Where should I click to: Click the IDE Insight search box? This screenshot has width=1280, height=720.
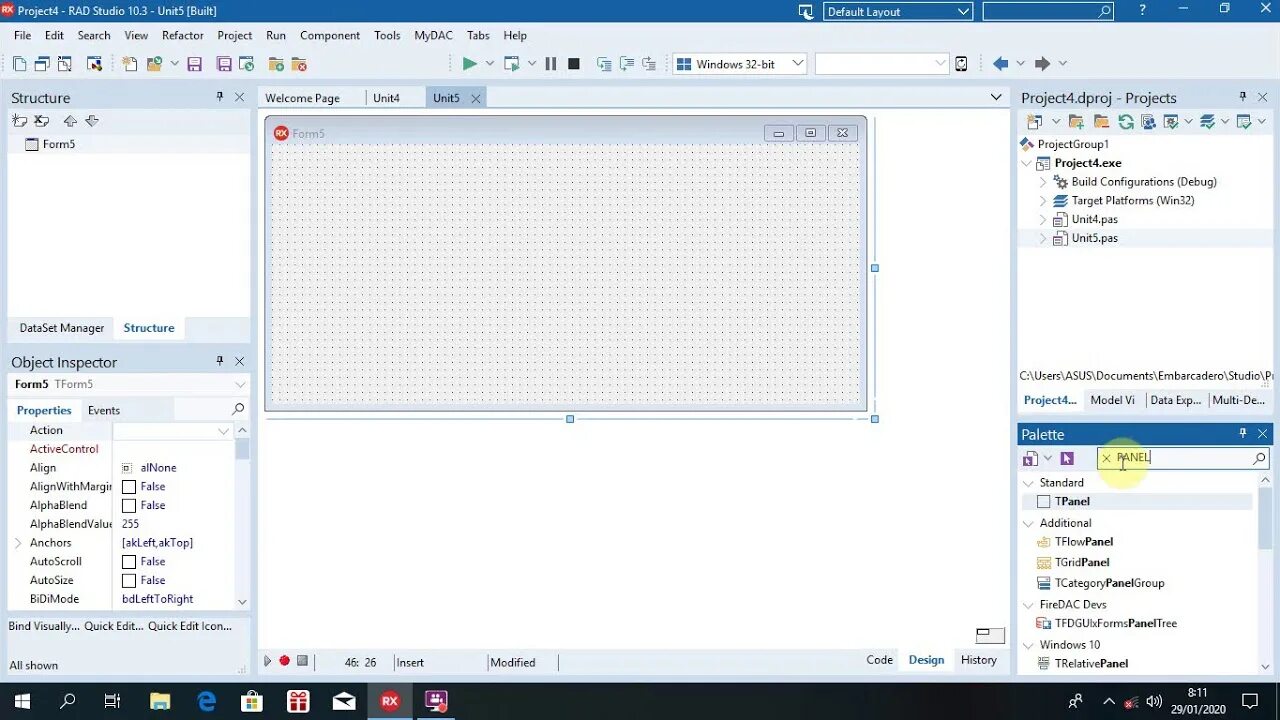click(x=1048, y=11)
